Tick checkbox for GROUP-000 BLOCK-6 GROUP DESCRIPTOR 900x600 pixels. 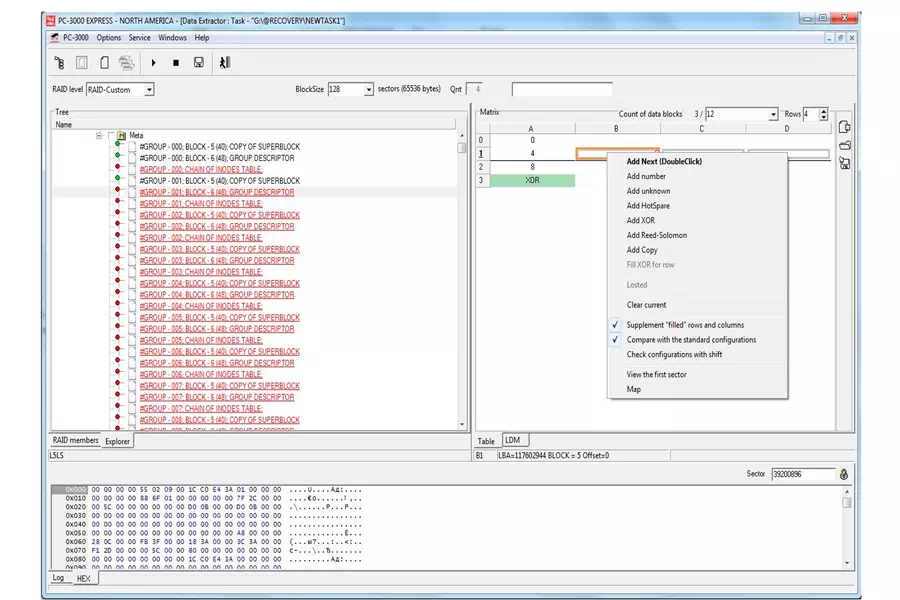tap(133, 158)
